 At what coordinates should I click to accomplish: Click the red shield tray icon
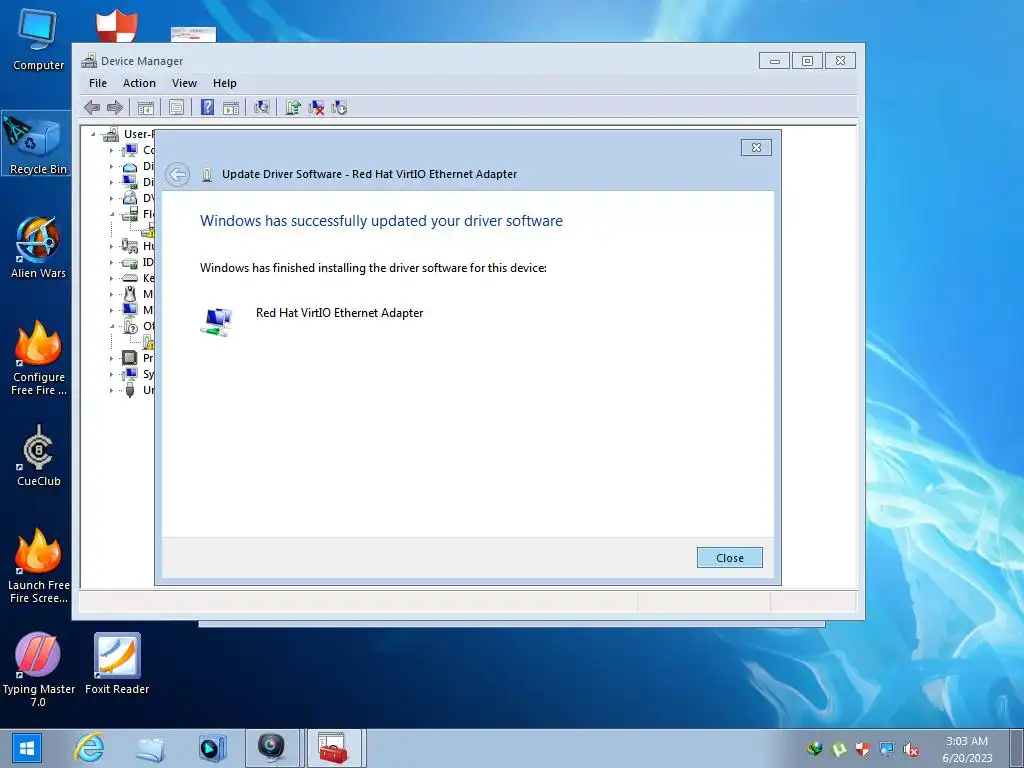863,749
